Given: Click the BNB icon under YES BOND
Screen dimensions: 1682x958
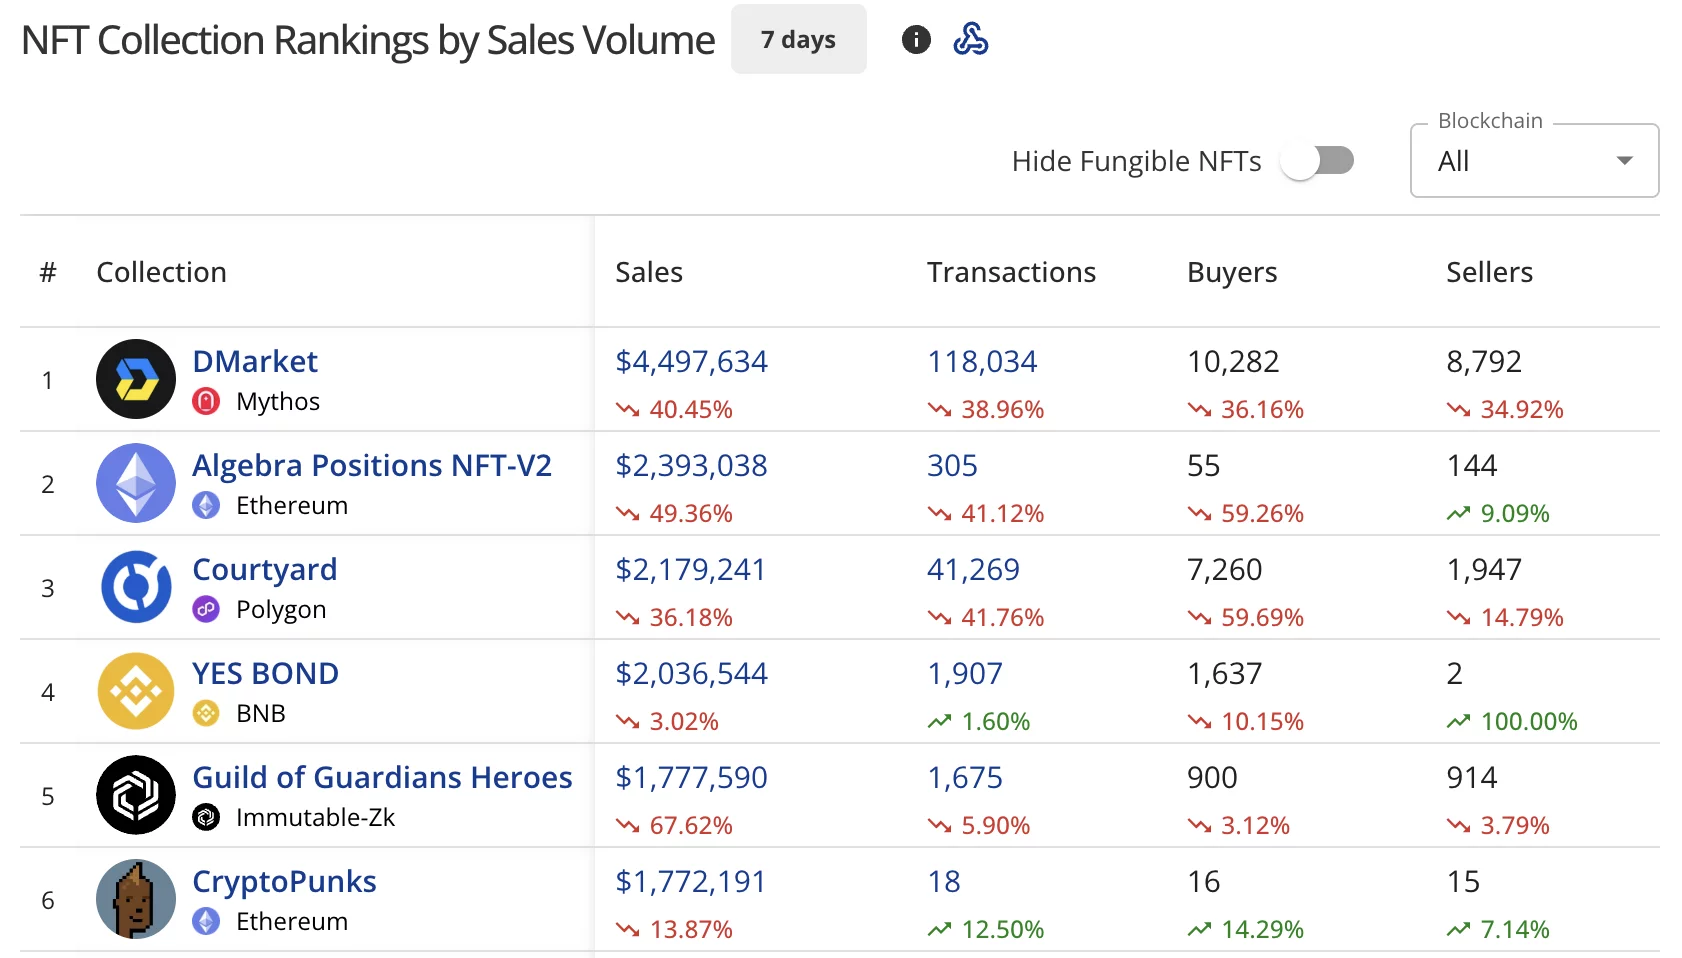Looking at the screenshot, I should point(207,713).
